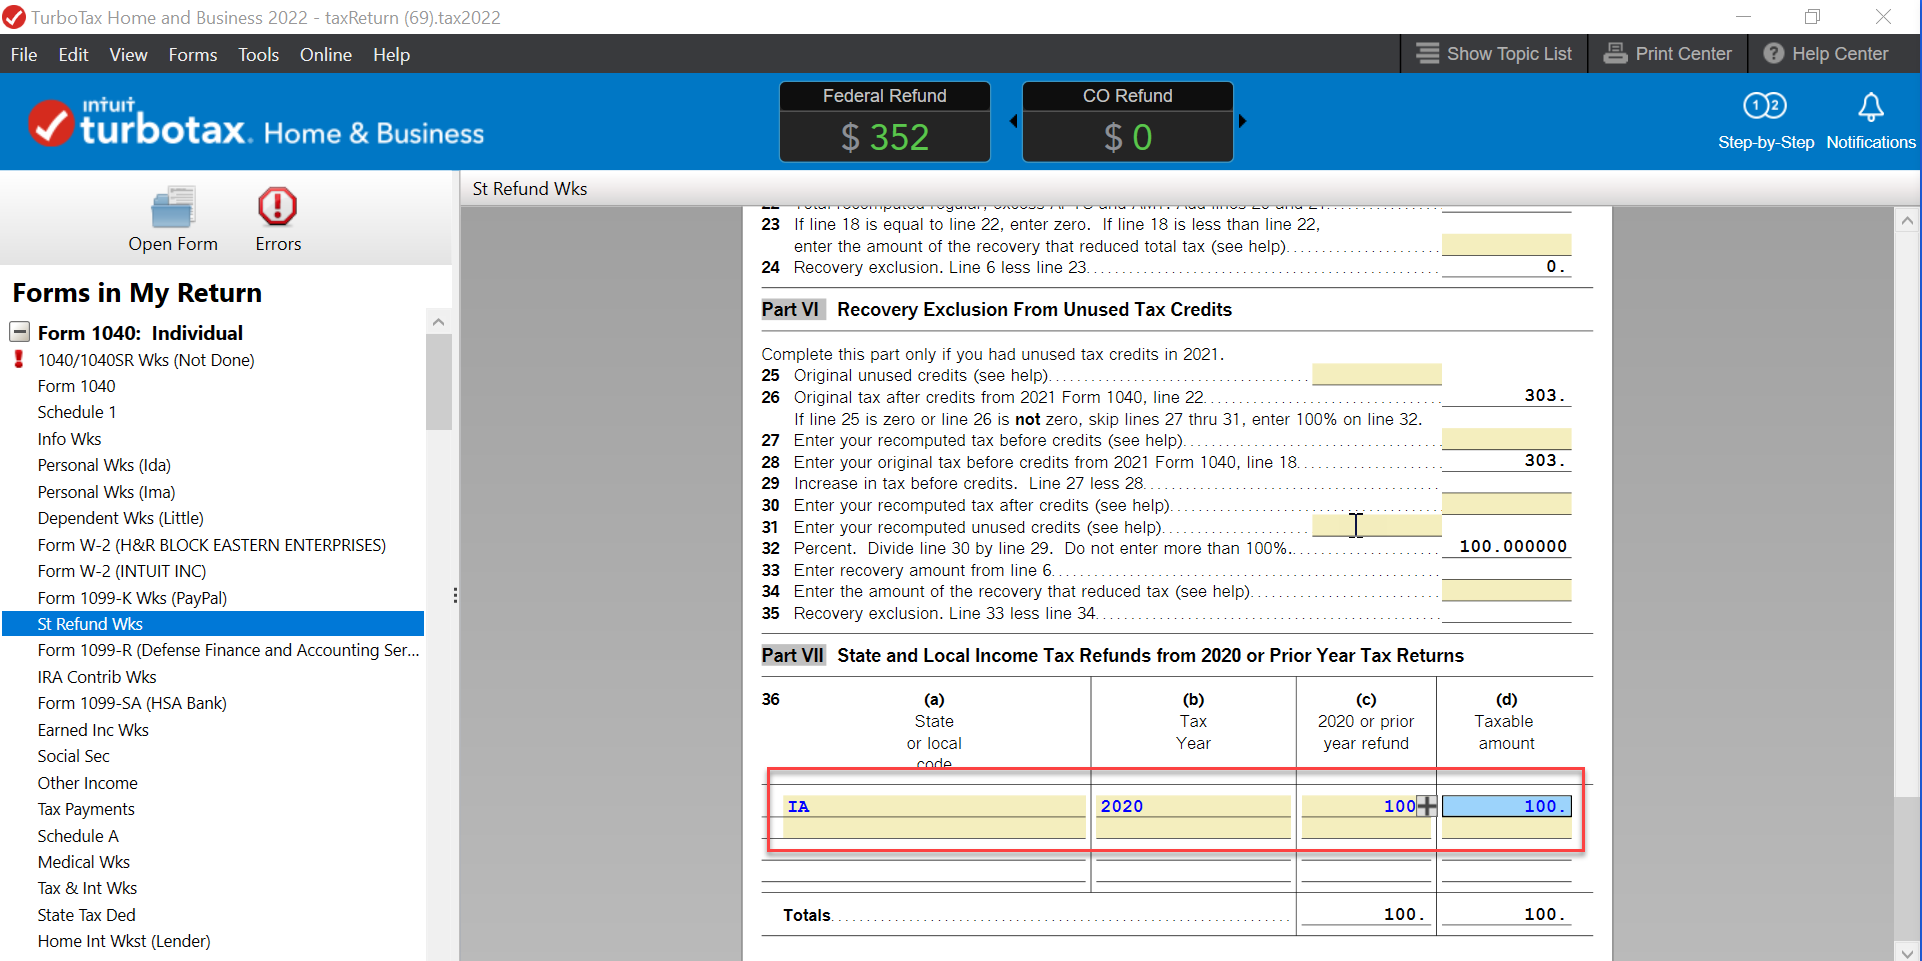This screenshot has height=961, width=1922.
Task: Click the highlighted Taxable amount field
Action: [x=1506, y=806]
